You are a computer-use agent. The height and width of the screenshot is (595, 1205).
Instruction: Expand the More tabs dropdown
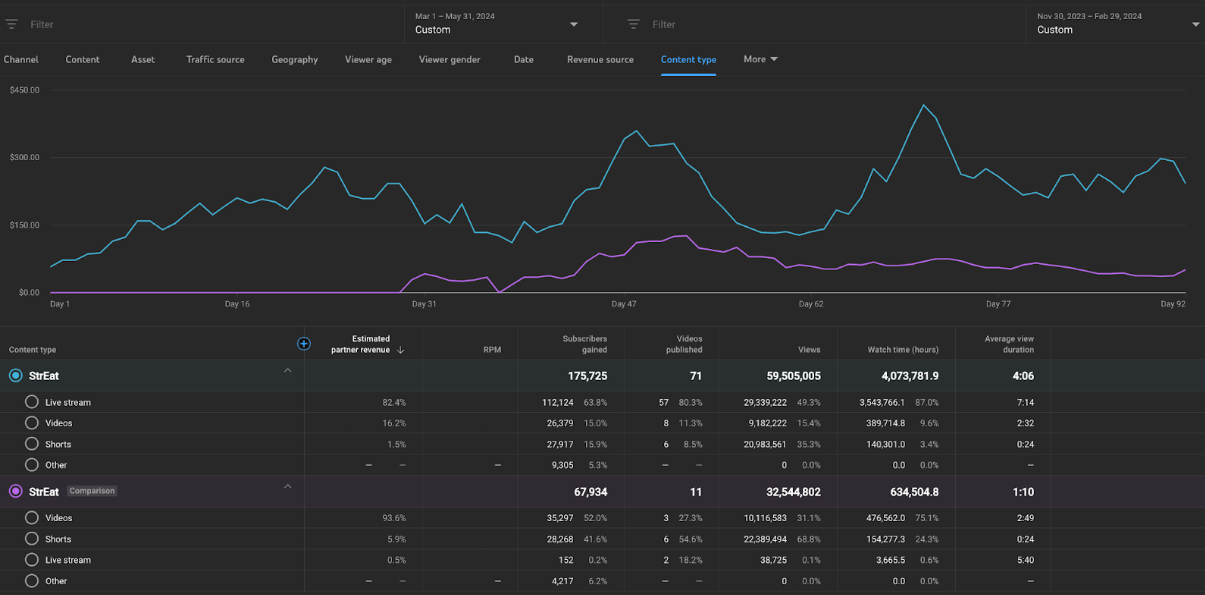click(x=760, y=59)
